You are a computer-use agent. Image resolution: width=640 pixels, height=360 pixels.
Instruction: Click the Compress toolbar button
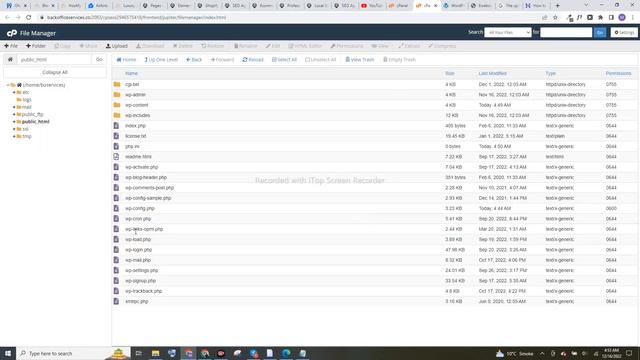(x=442, y=46)
